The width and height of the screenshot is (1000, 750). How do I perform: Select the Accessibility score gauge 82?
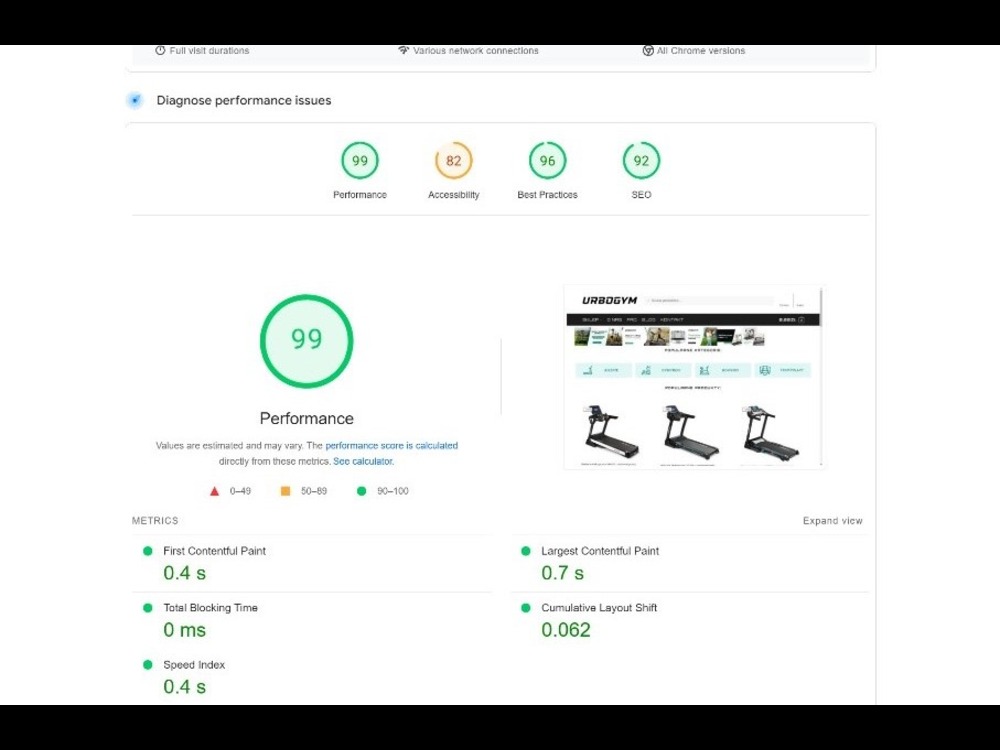point(453,161)
